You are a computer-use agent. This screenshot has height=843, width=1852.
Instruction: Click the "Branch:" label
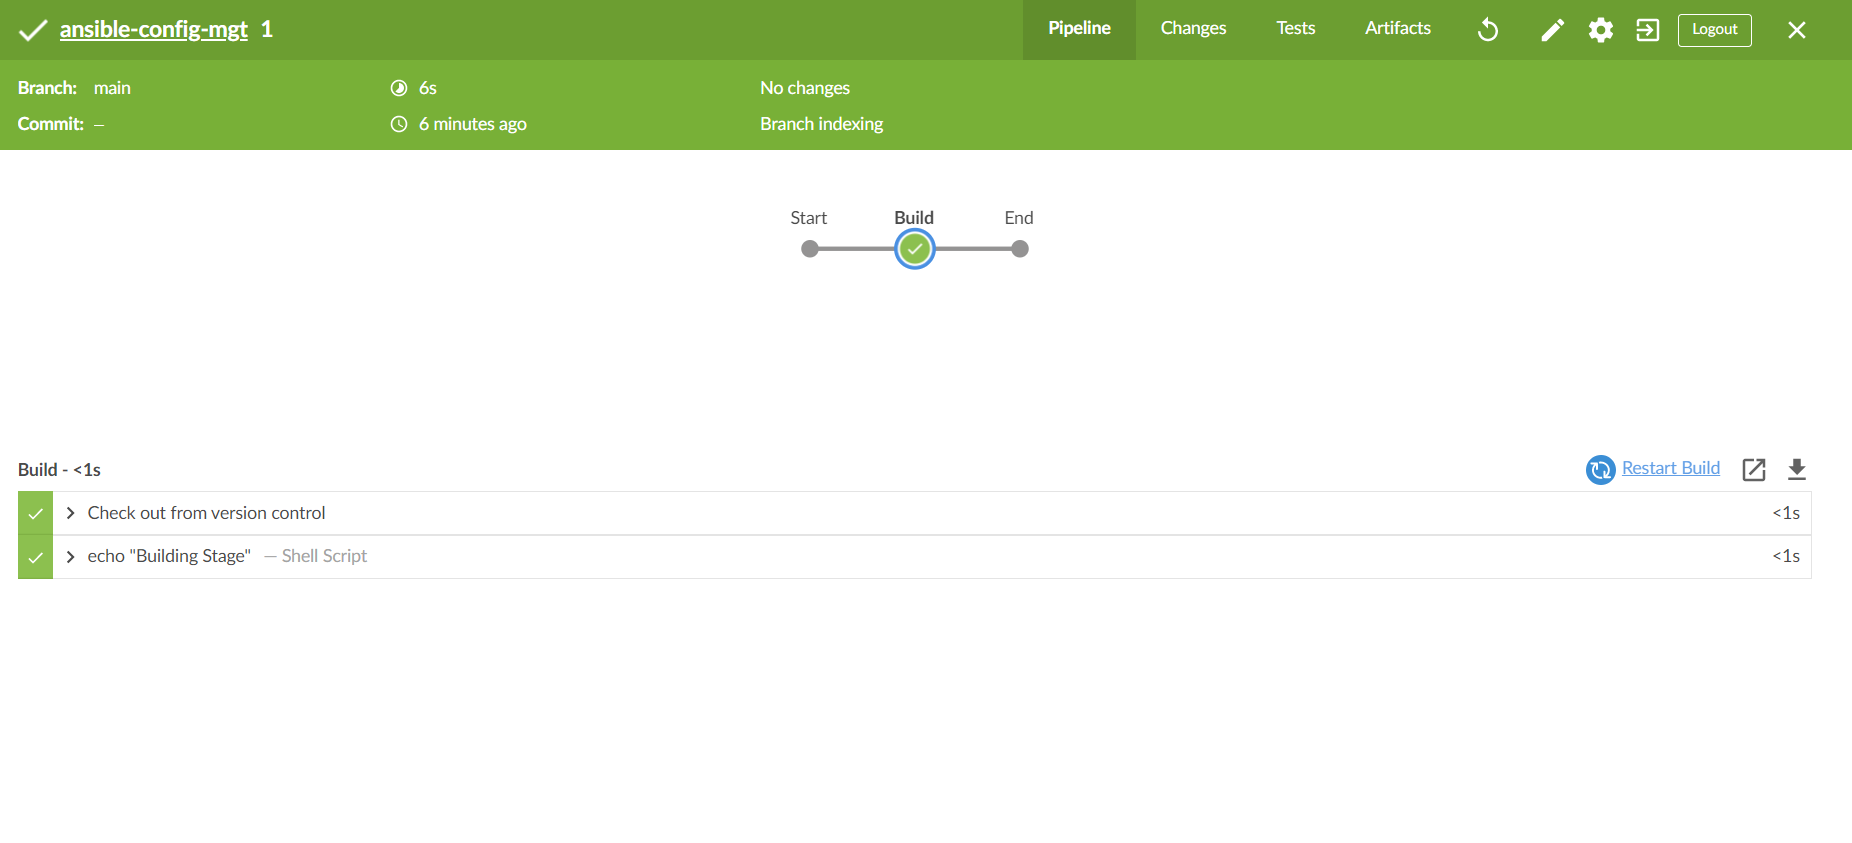(x=47, y=88)
